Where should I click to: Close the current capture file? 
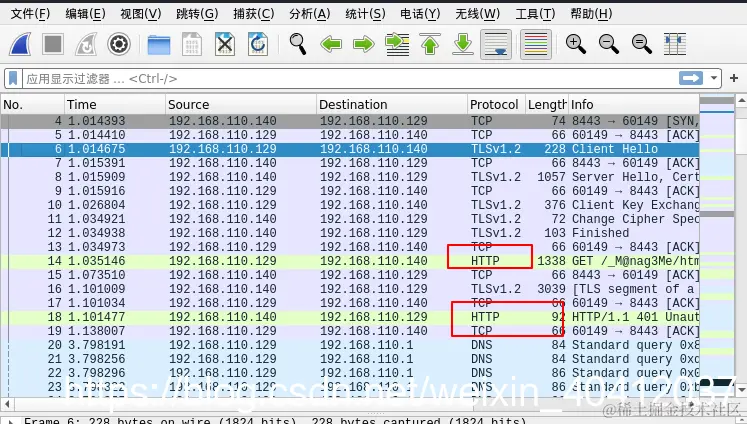[225, 44]
